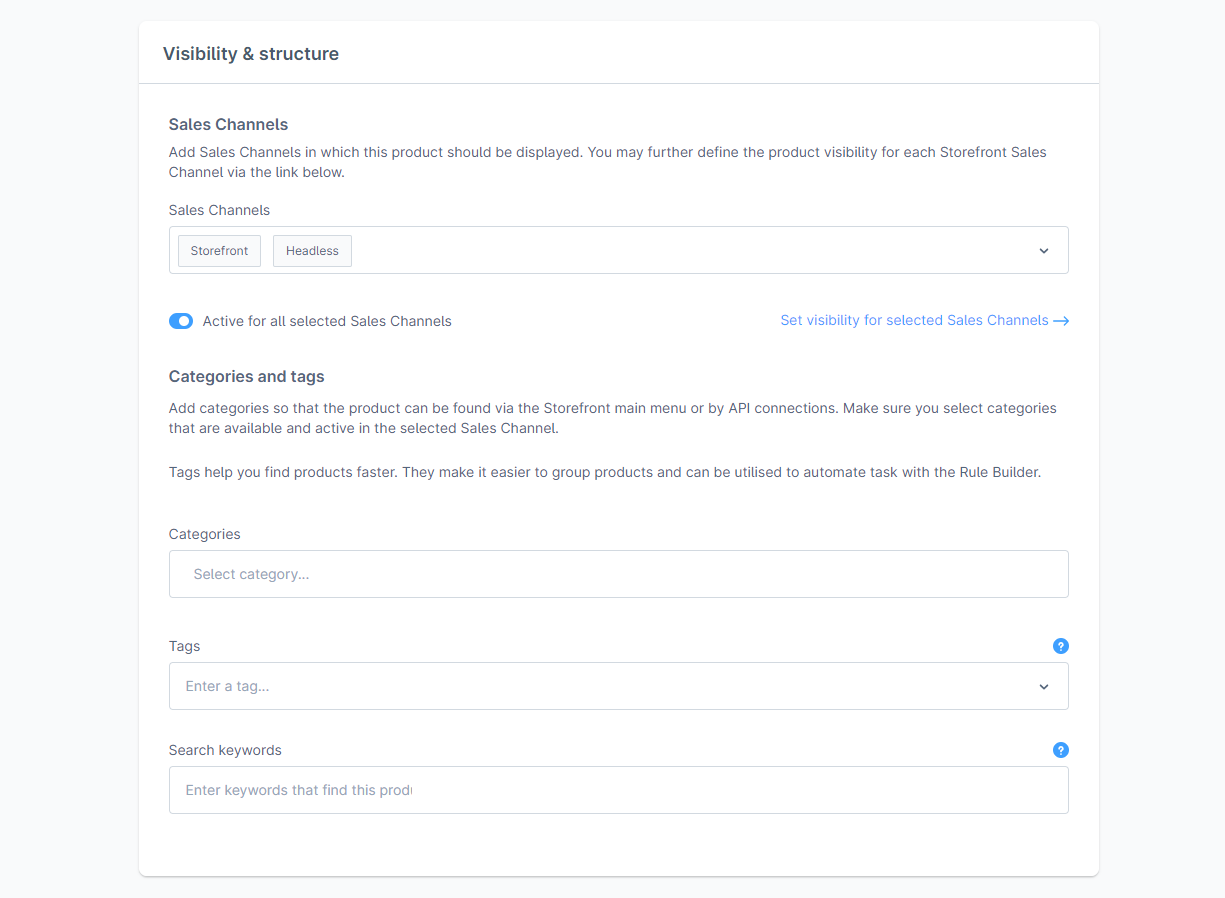Select the Storefront sales channel tag
Screen dimensions: 1225x898
219,251
